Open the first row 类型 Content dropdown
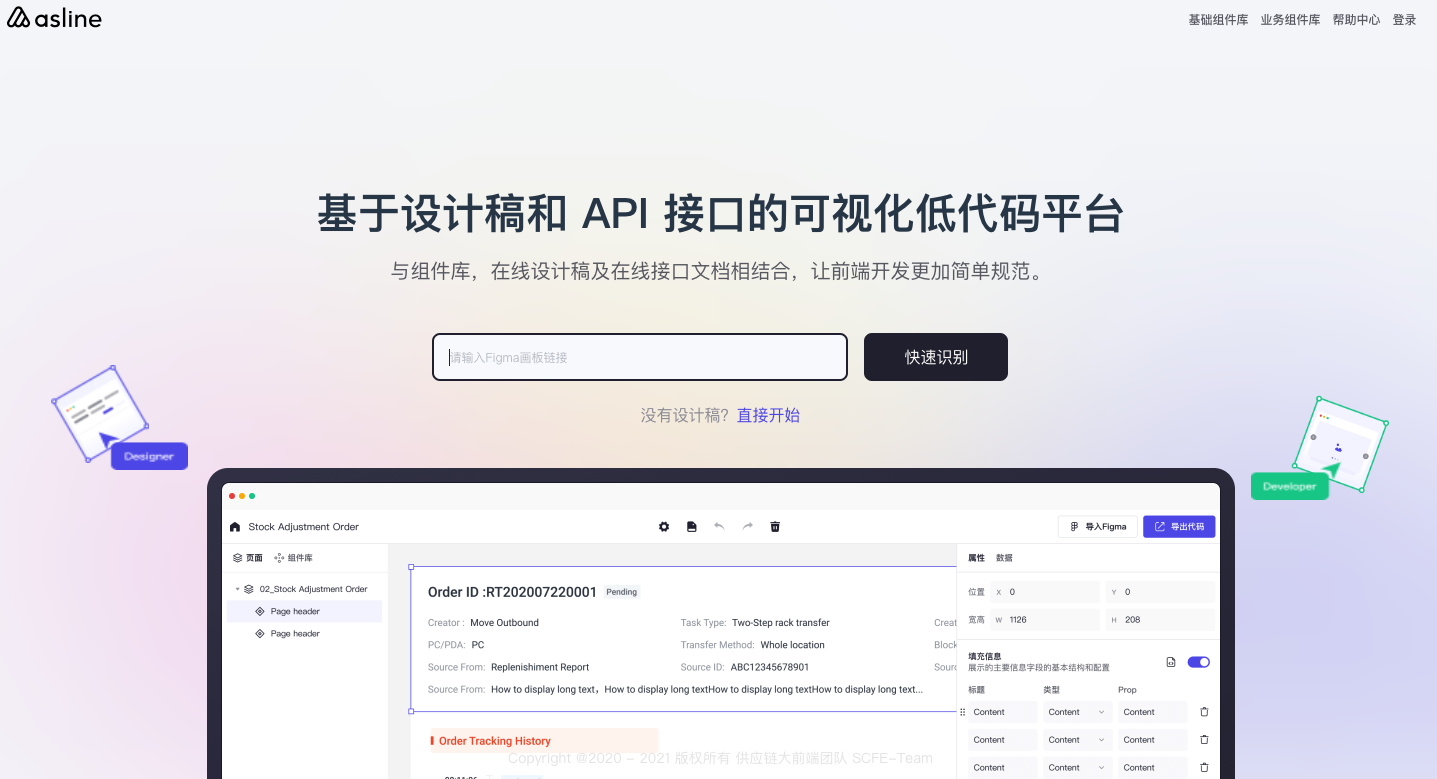The width and height of the screenshot is (1437, 779). point(1076,712)
